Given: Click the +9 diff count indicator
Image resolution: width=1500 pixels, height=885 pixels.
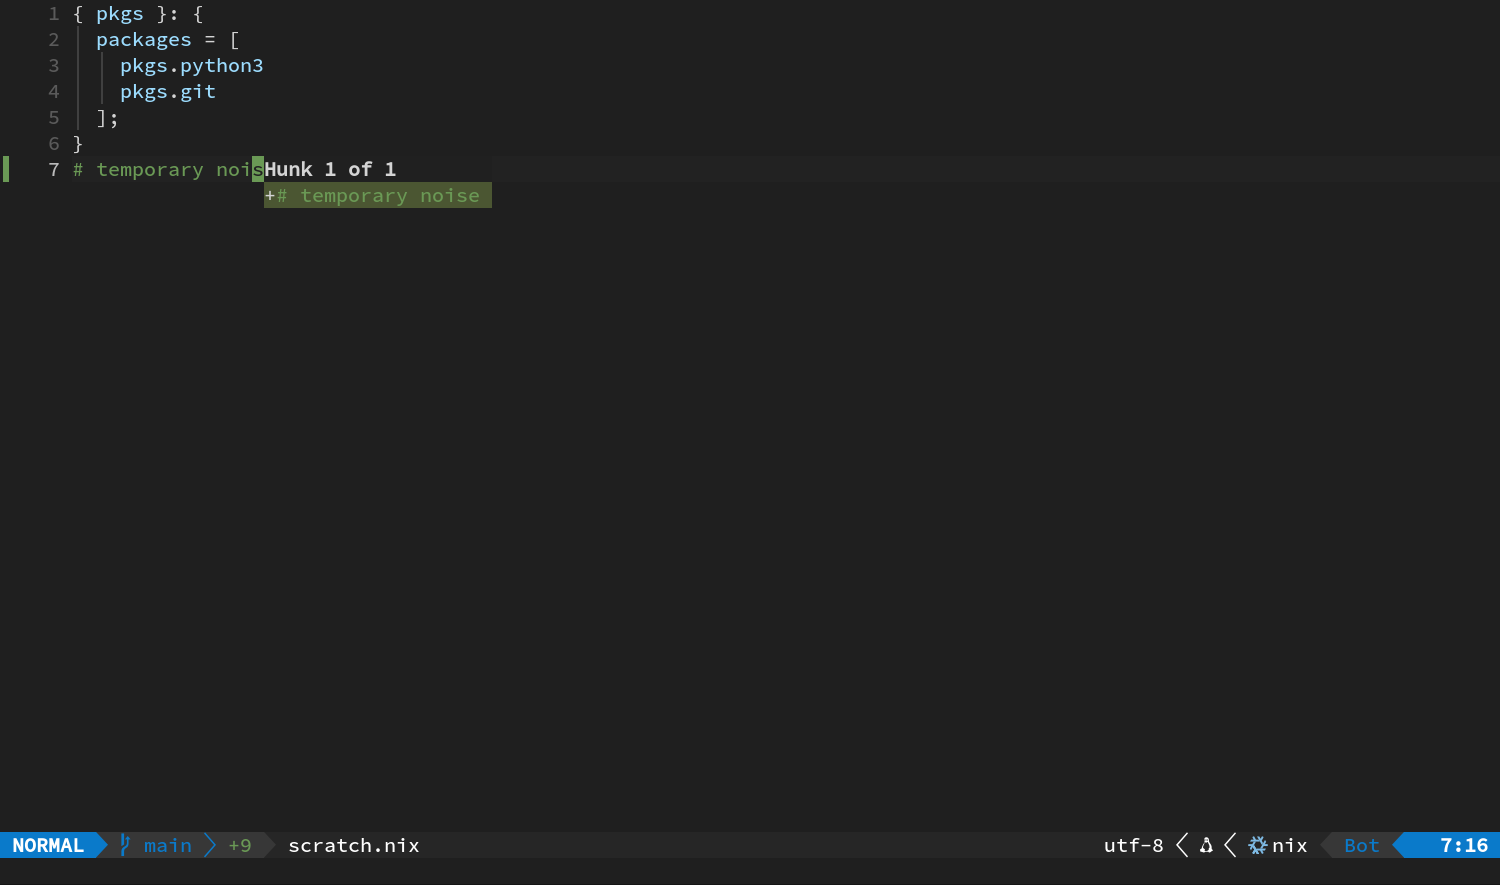Looking at the screenshot, I should pos(240,845).
